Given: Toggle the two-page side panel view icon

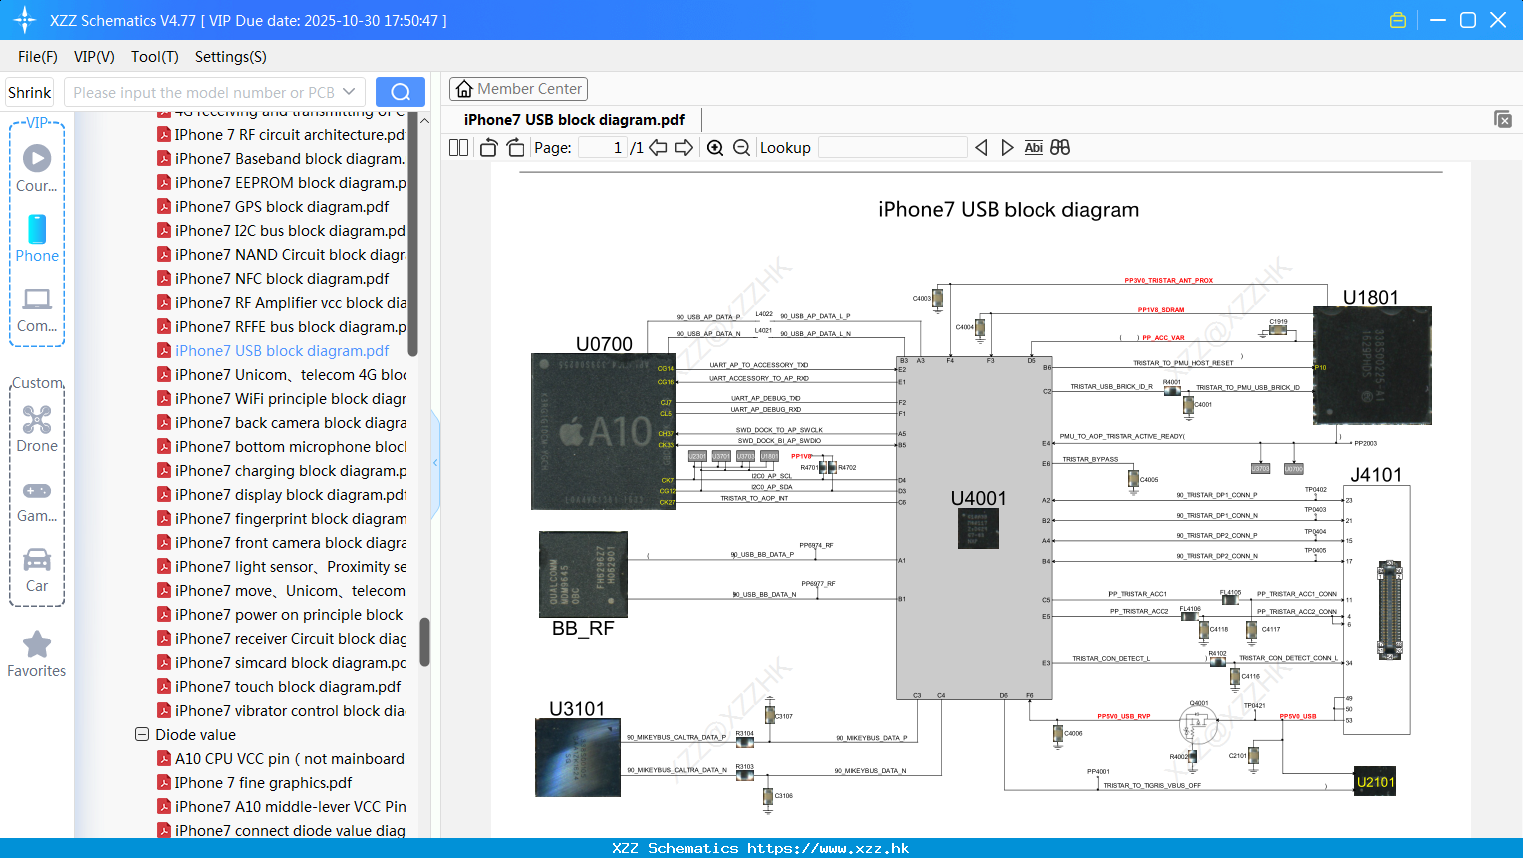Looking at the screenshot, I should point(458,147).
